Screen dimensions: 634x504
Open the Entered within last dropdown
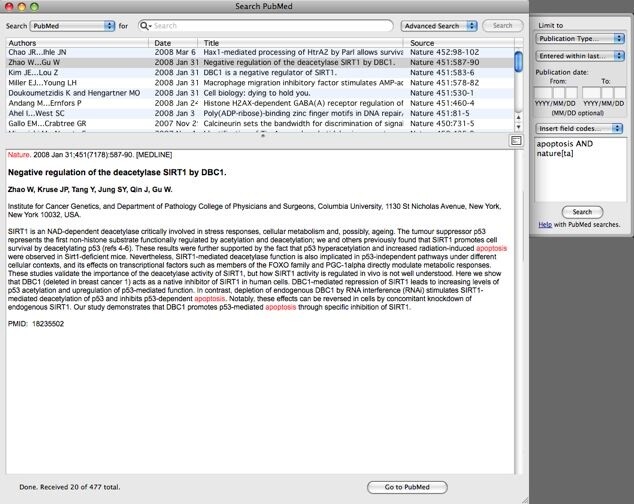point(580,56)
